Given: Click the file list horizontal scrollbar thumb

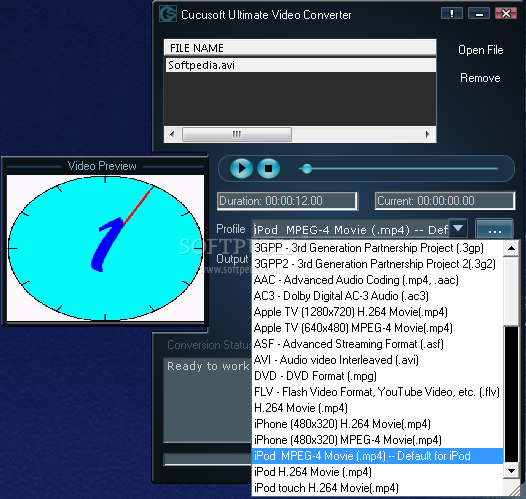Looking at the screenshot, I should 237,134.
